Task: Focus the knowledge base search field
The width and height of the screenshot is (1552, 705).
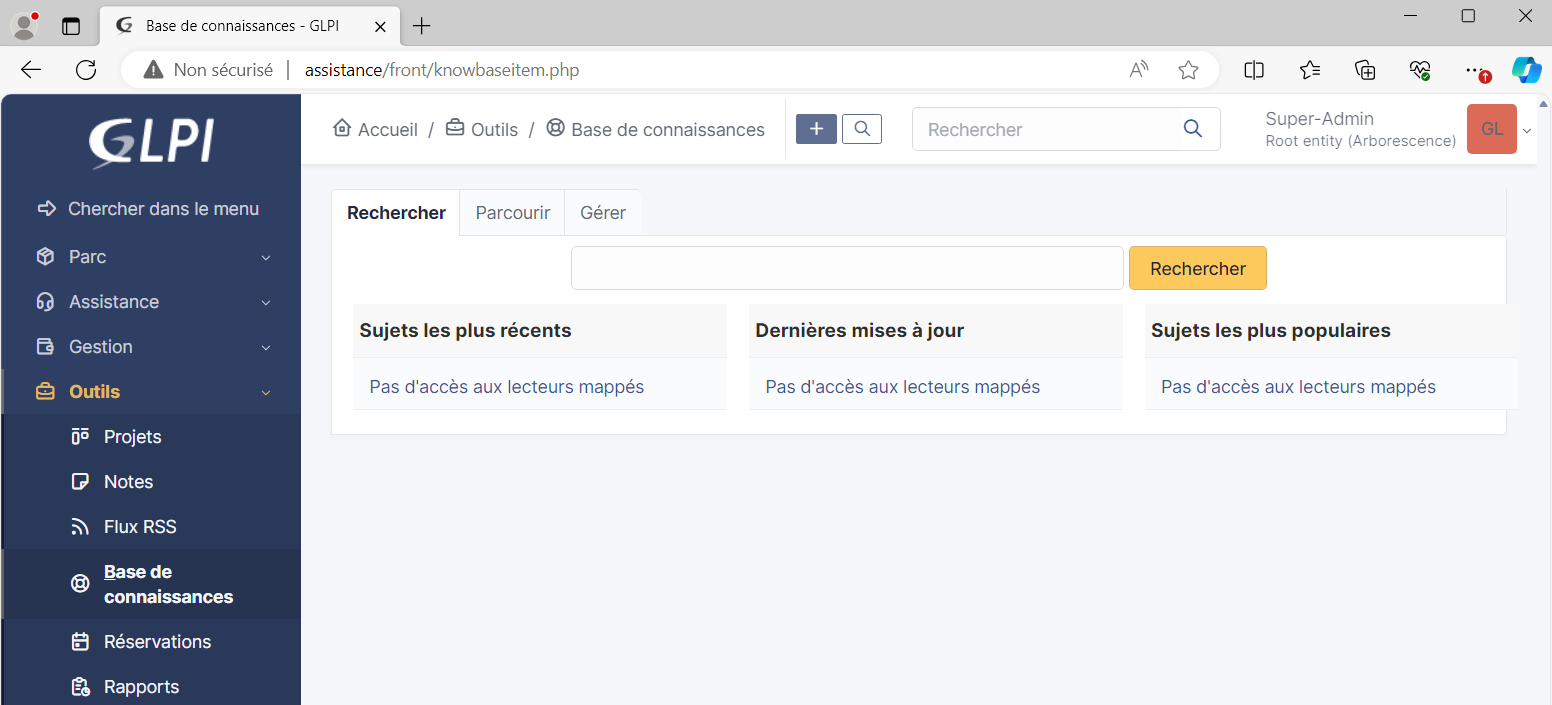Action: [x=847, y=268]
